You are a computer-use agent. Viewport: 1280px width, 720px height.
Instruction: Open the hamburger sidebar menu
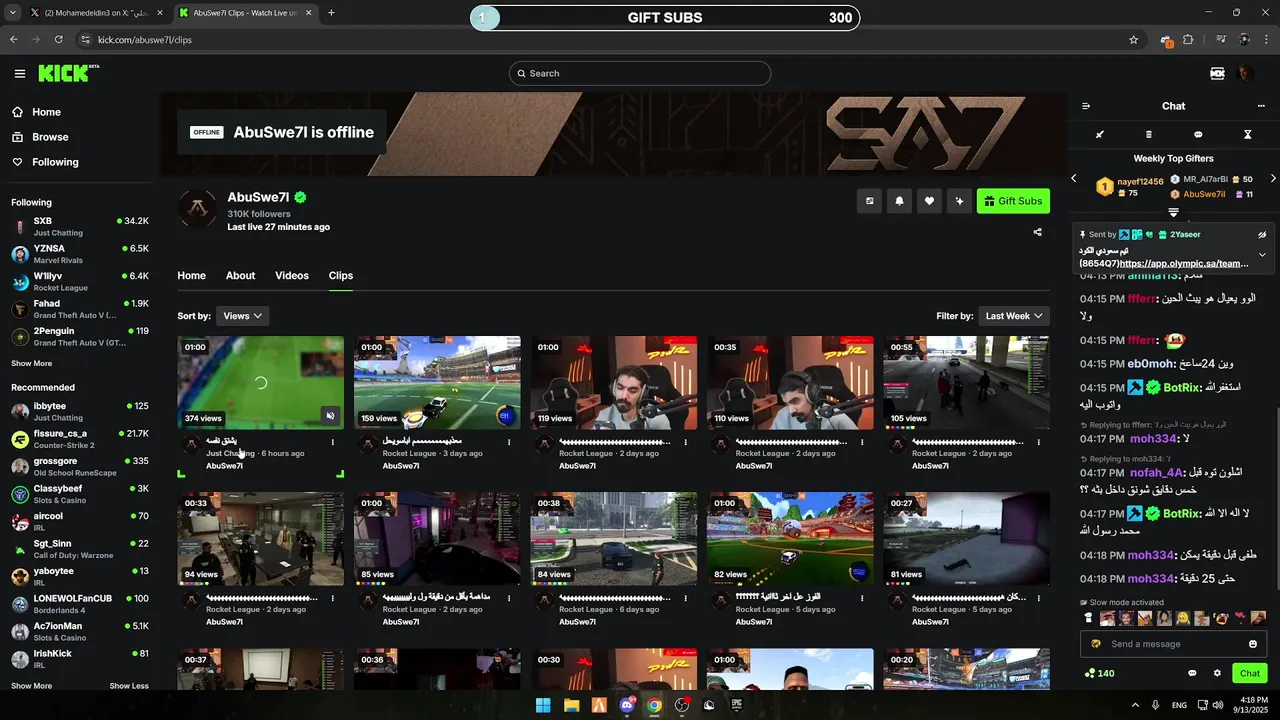(20, 73)
